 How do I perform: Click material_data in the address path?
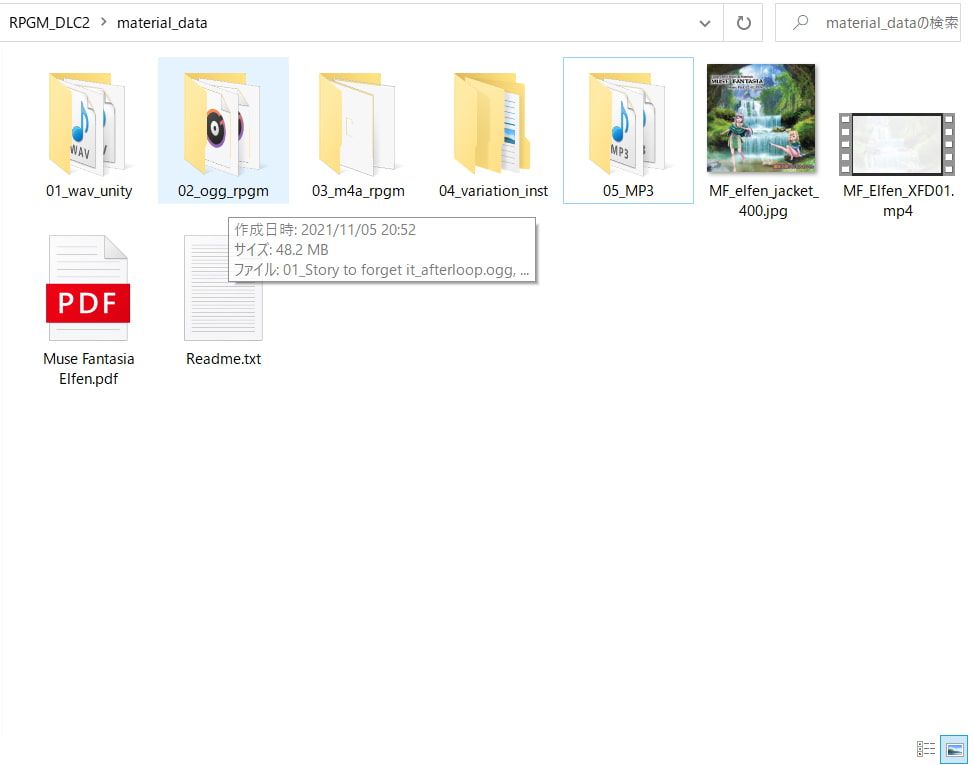[x=162, y=23]
